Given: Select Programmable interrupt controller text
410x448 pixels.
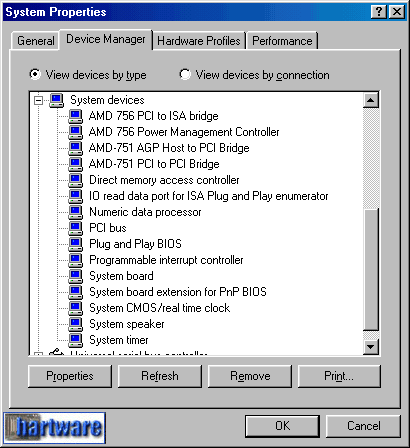Looking at the screenshot, I should click(166, 260).
